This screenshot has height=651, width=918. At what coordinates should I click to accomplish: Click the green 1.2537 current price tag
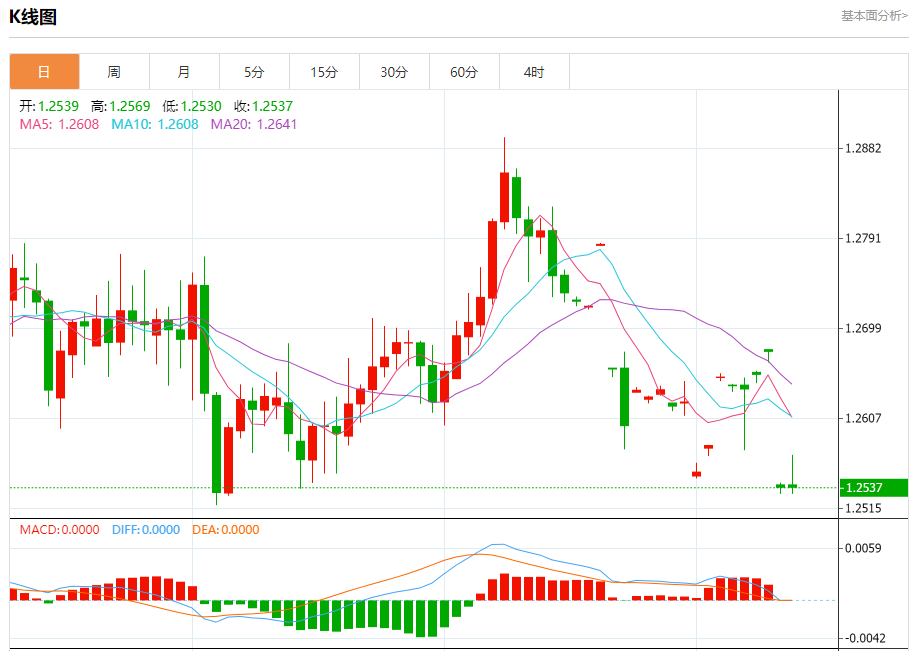(874, 488)
